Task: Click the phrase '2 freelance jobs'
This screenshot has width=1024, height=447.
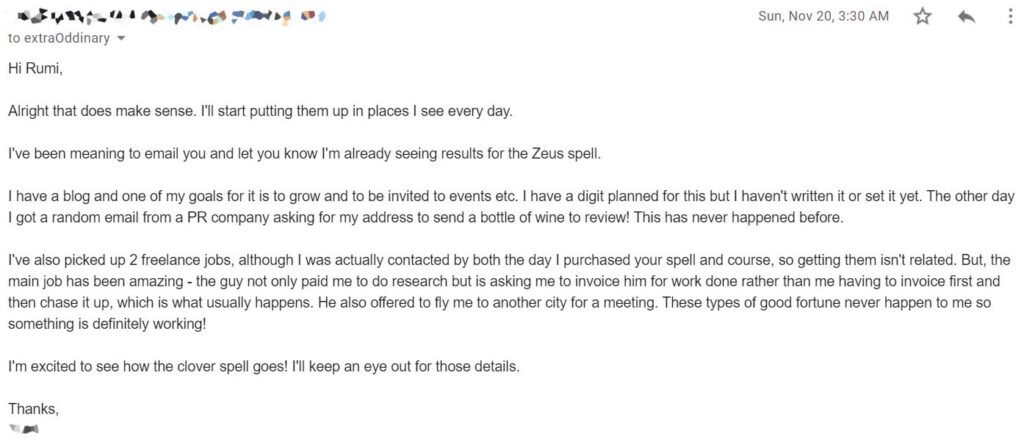Action: (x=178, y=259)
